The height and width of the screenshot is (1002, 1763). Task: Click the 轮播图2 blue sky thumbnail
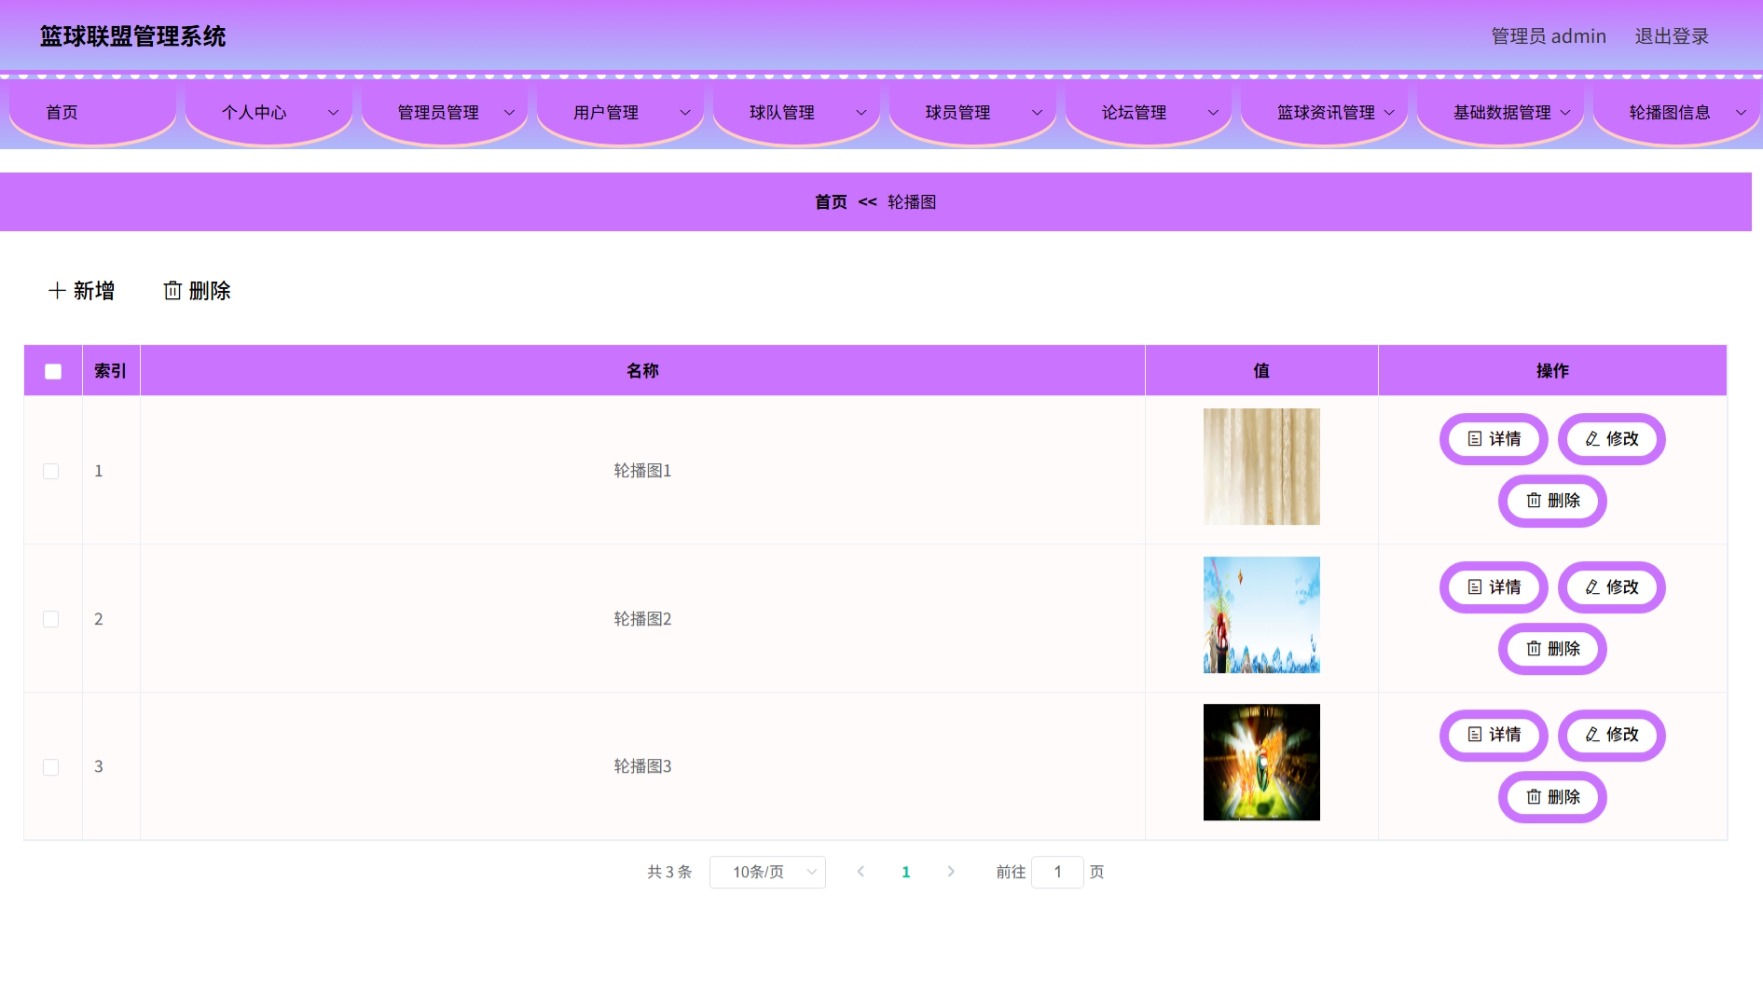(1262, 615)
